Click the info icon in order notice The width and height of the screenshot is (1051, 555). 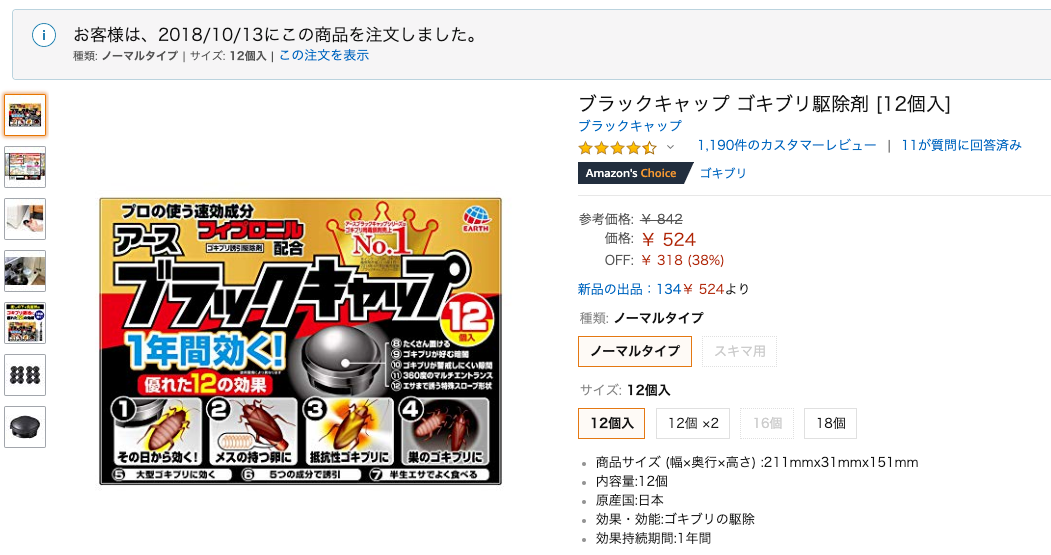(44, 36)
